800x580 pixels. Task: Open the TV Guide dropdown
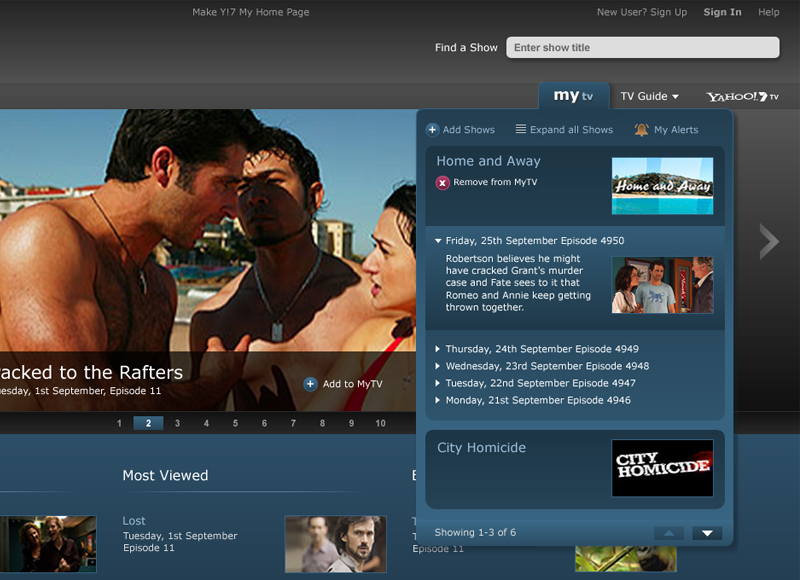coord(648,96)
